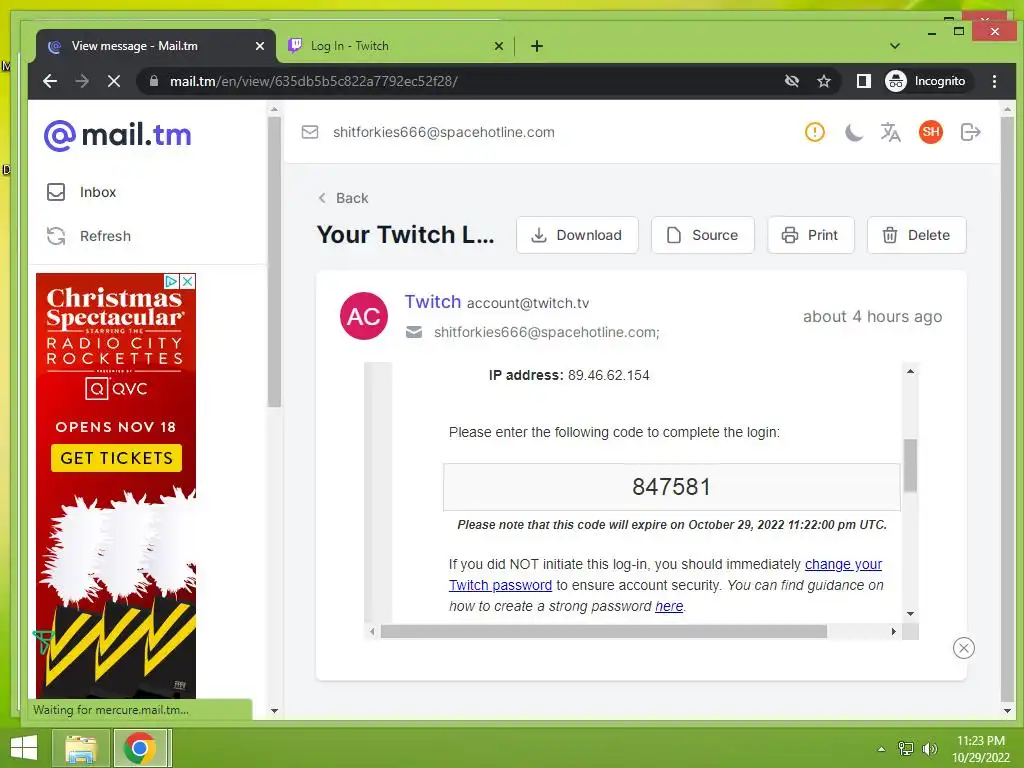Click the horizontal scroll left arrow
1024x768 pixels.
(x=372, y=632)
